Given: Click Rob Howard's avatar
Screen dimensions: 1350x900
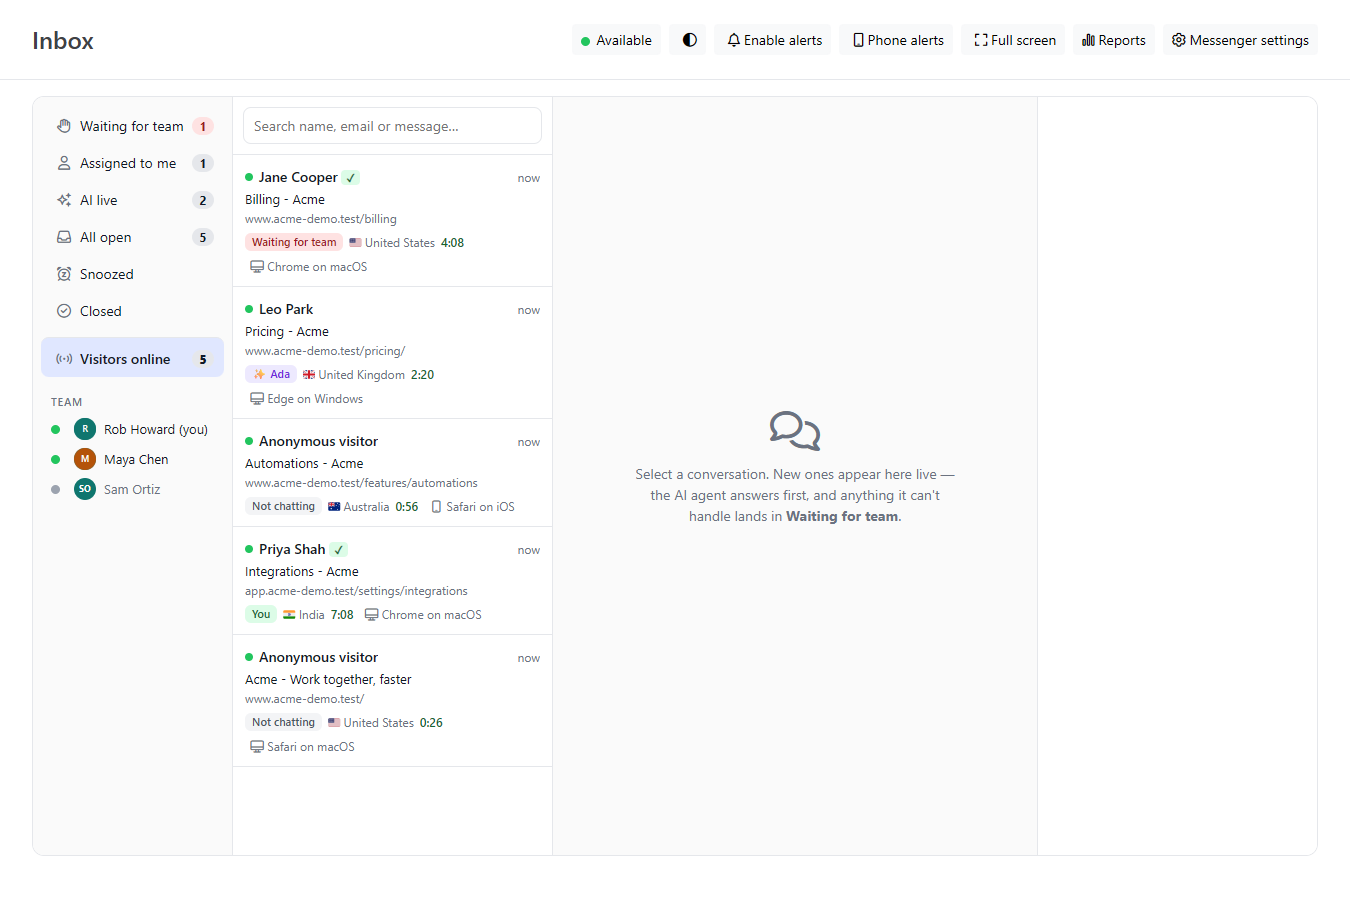Looking at the screenshot, I should pyautogui.click(x=85, y=429).
